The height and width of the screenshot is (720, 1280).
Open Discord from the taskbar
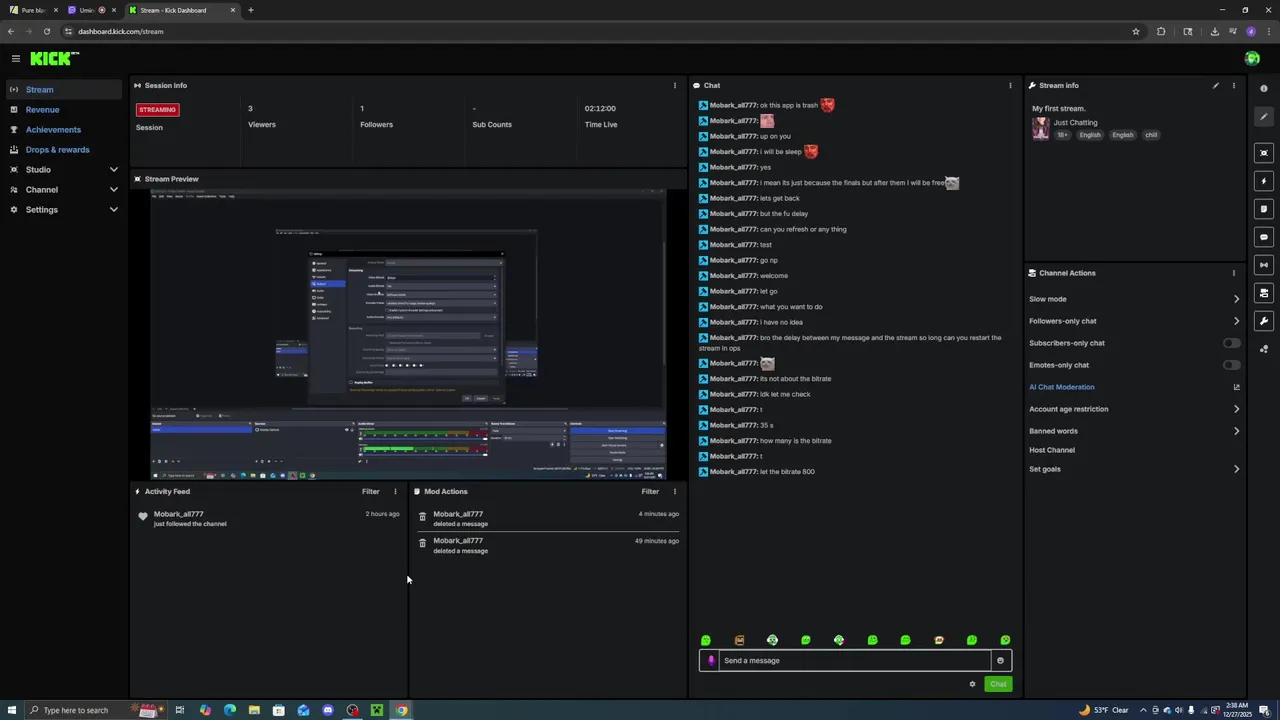point(327,711)
